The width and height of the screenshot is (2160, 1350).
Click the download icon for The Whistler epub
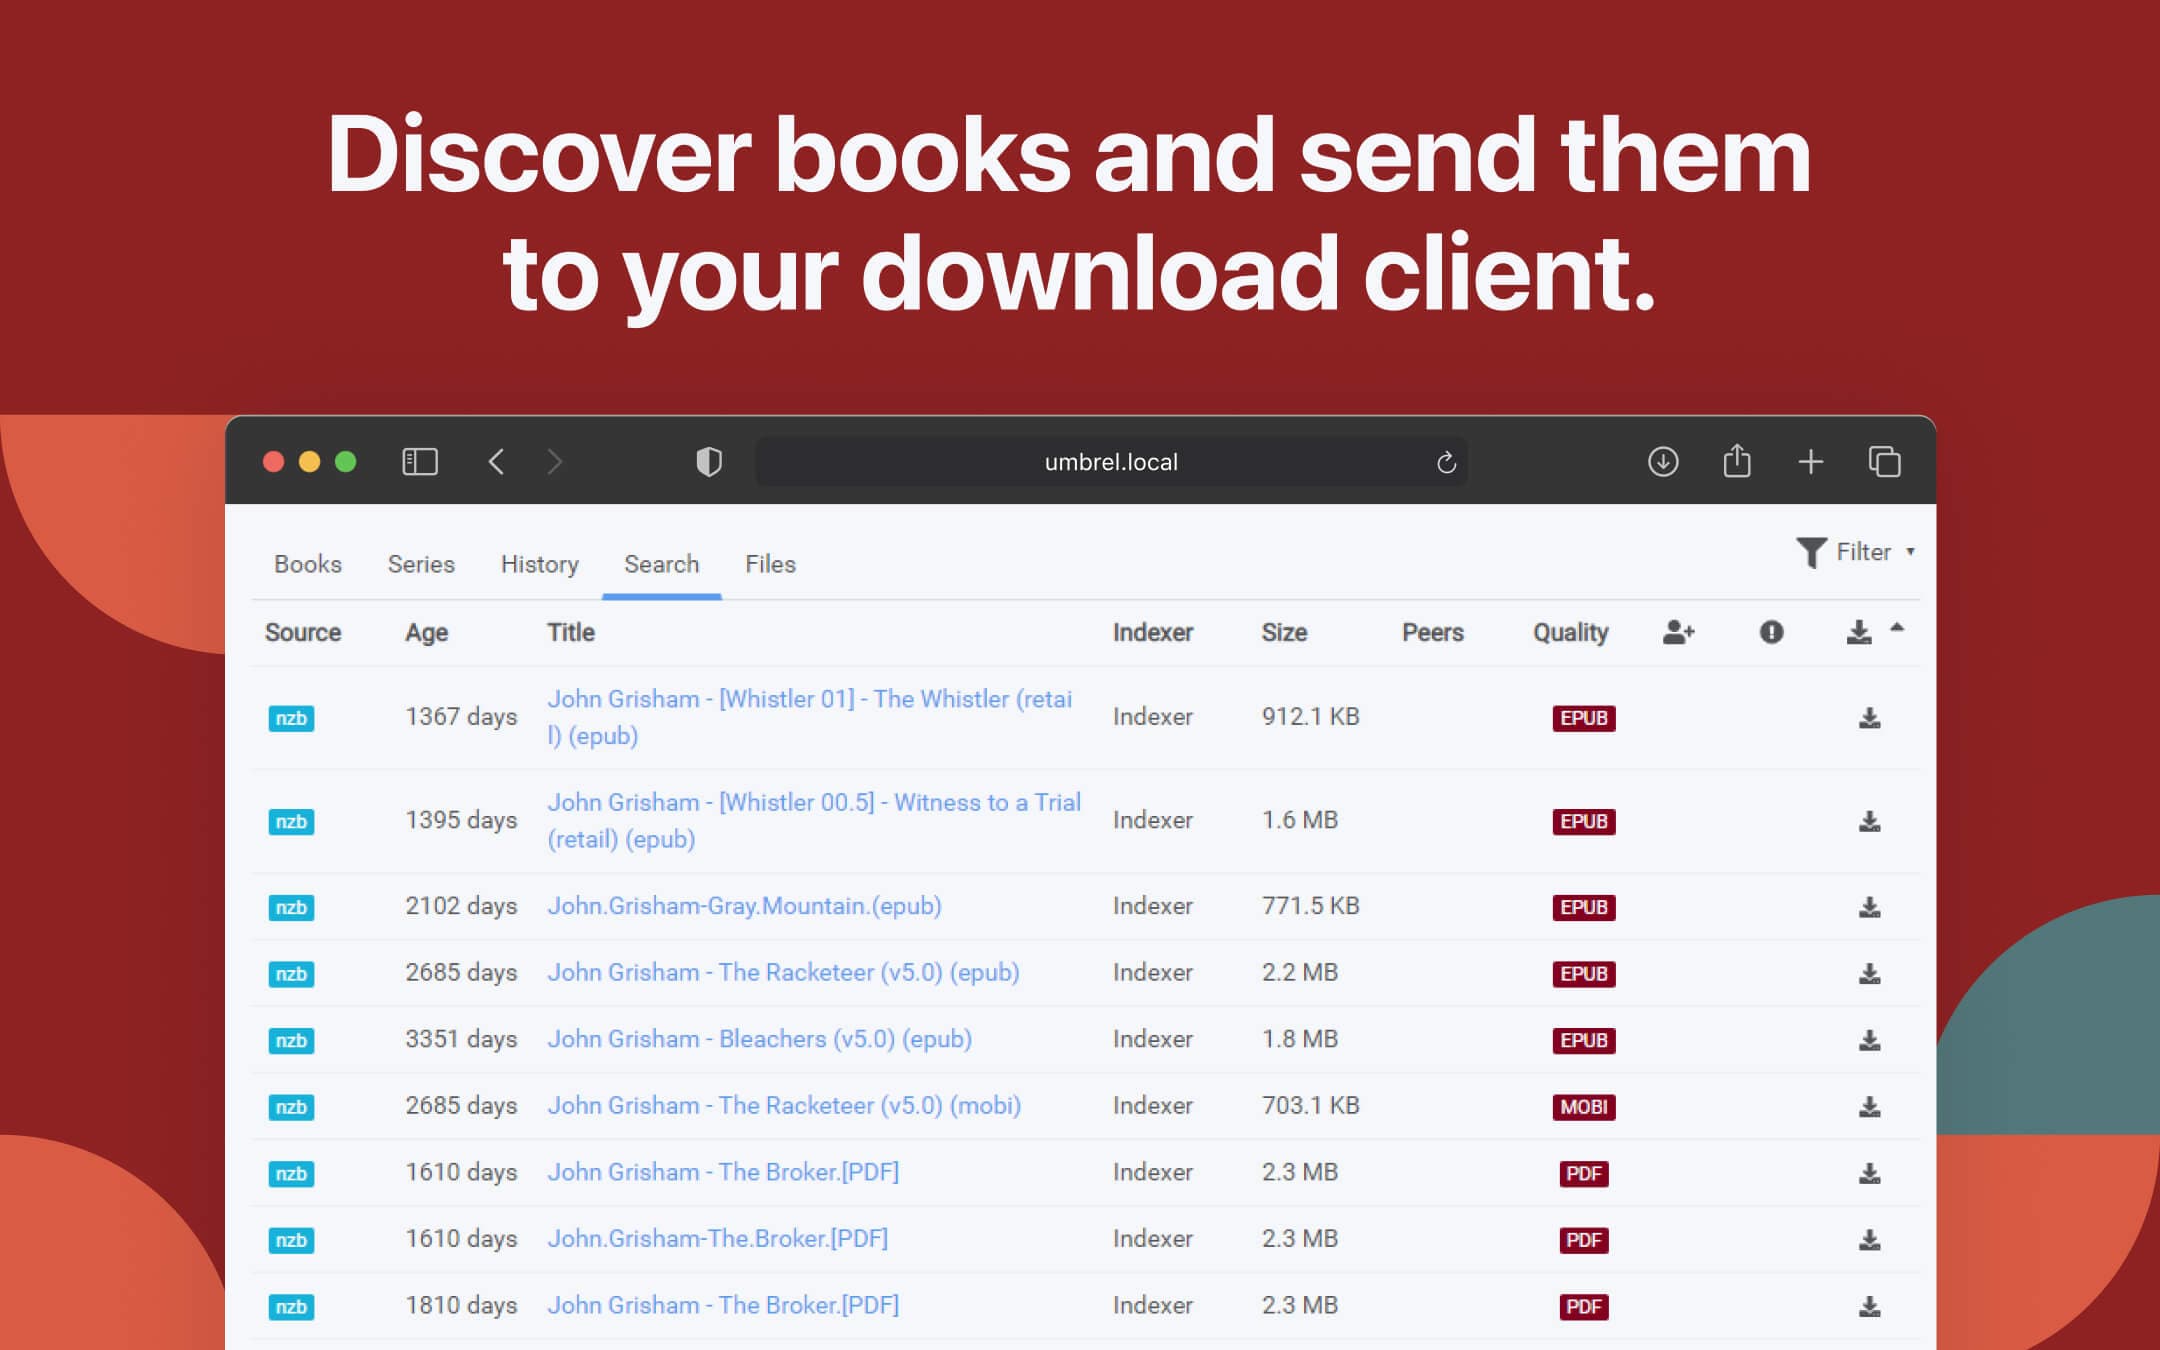pos(1868,717)
